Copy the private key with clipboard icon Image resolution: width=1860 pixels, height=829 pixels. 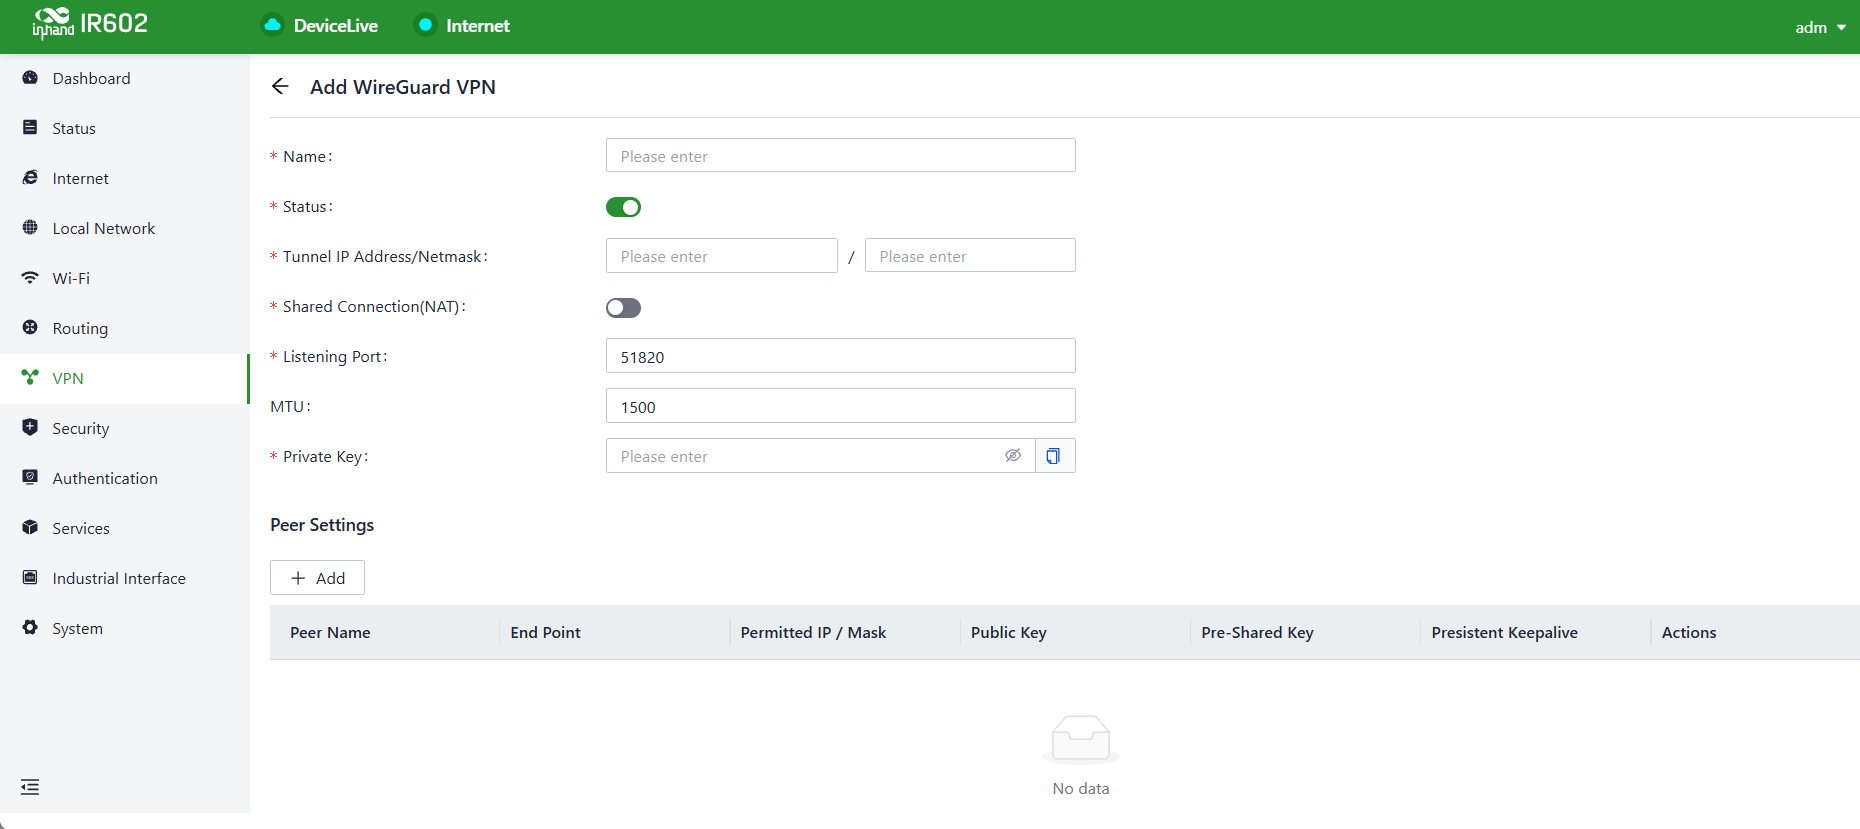point(1055,456)
